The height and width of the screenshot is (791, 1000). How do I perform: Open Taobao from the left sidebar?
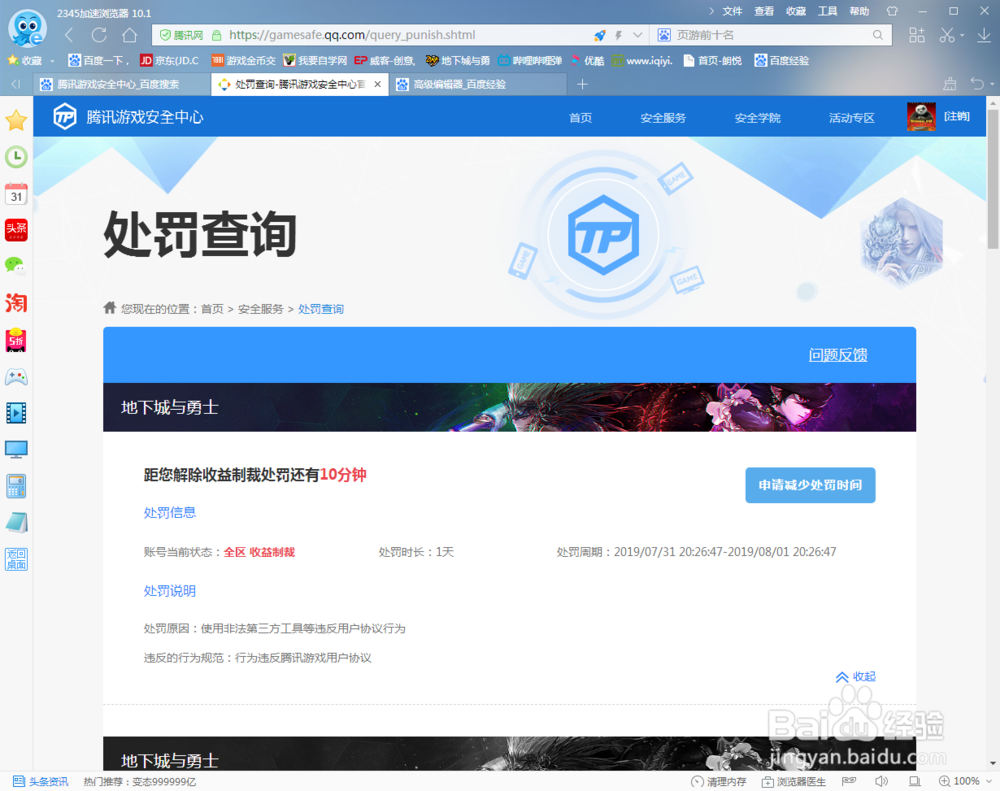click(16, 302)
